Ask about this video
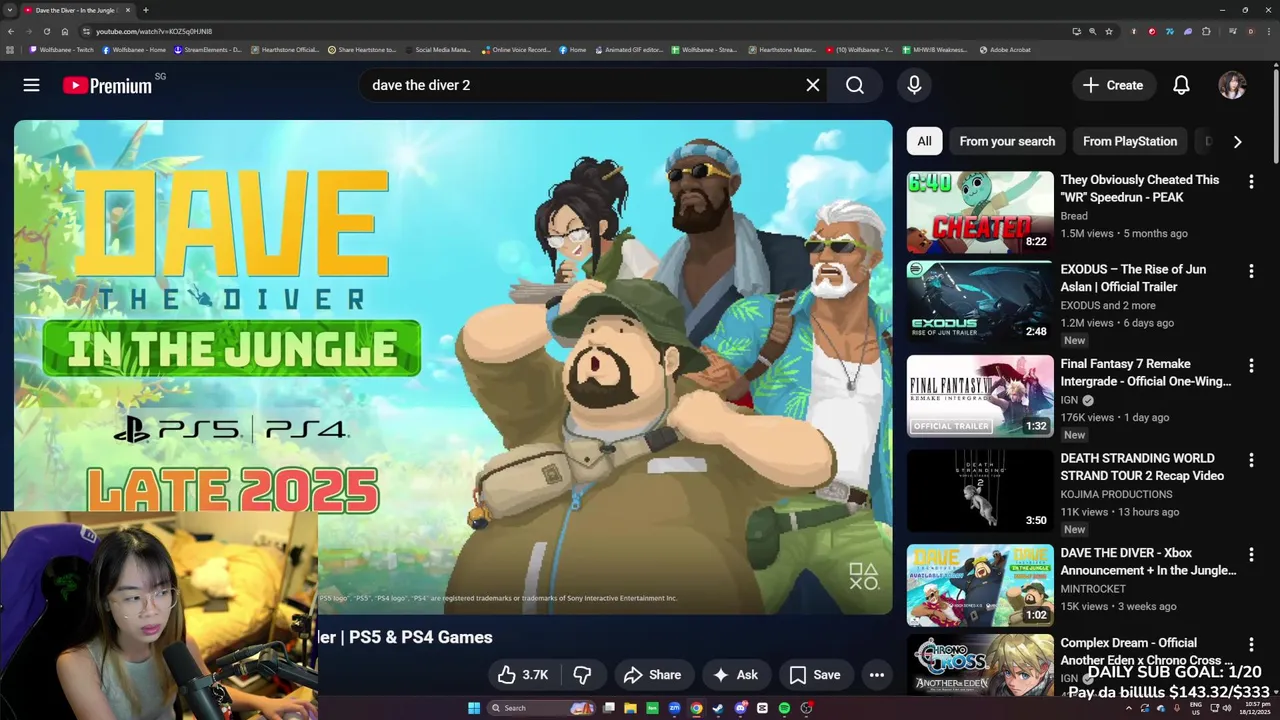 [x=734, y=675]
